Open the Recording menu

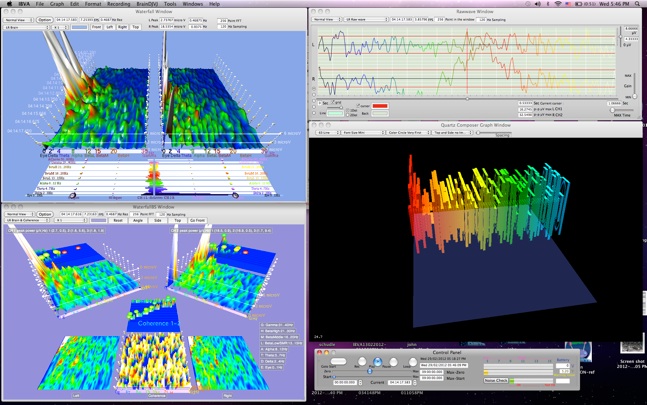tap(118, 4)
